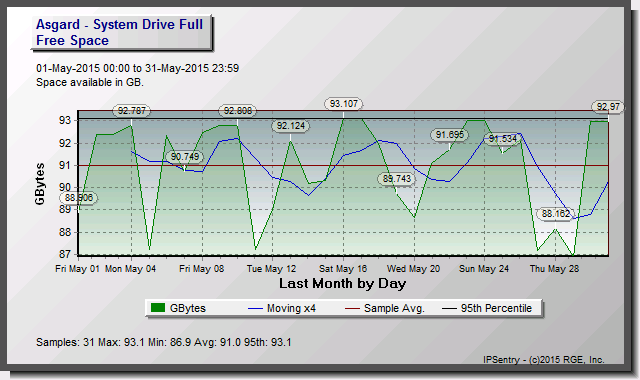Image resolution: width=640 pixels, height=380 pixels.
Task: Click the 89.743 data label
Action: [397, 179]
